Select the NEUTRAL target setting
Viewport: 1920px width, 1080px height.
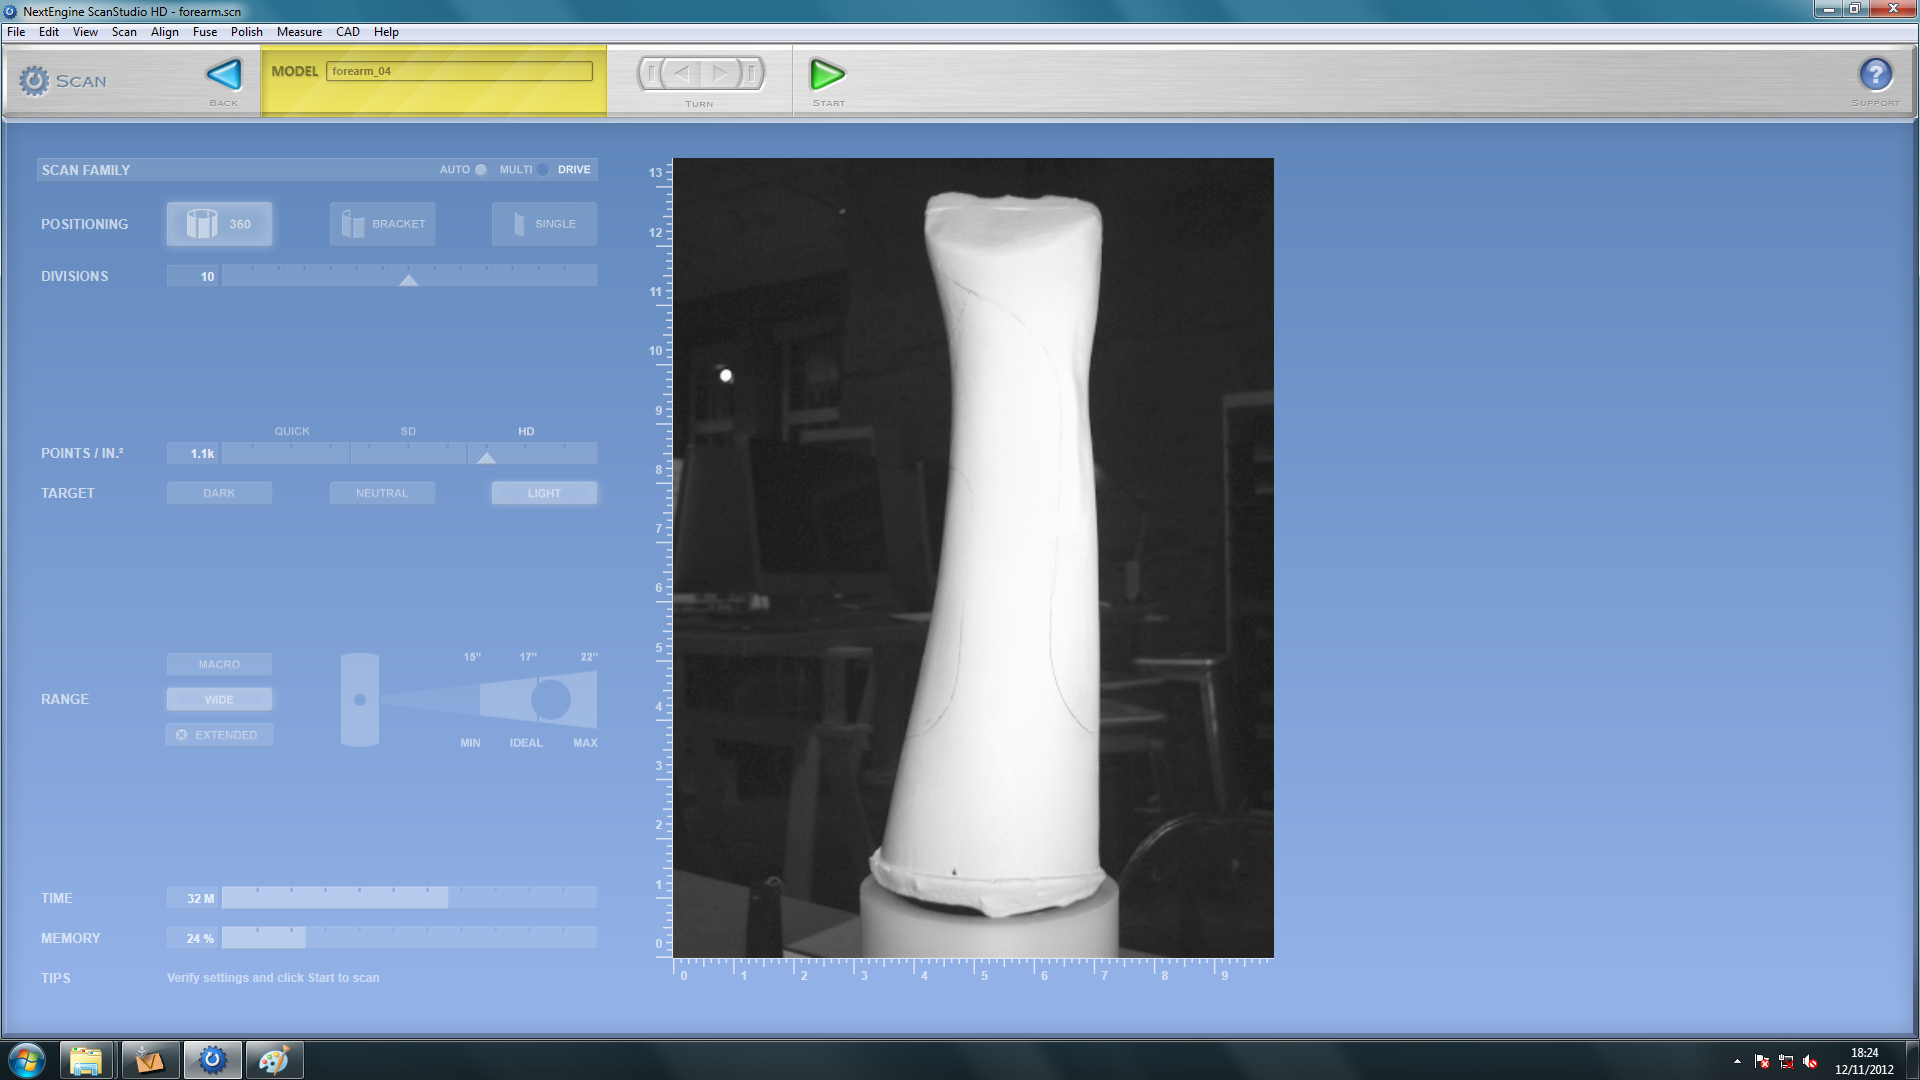coord(382,492)
